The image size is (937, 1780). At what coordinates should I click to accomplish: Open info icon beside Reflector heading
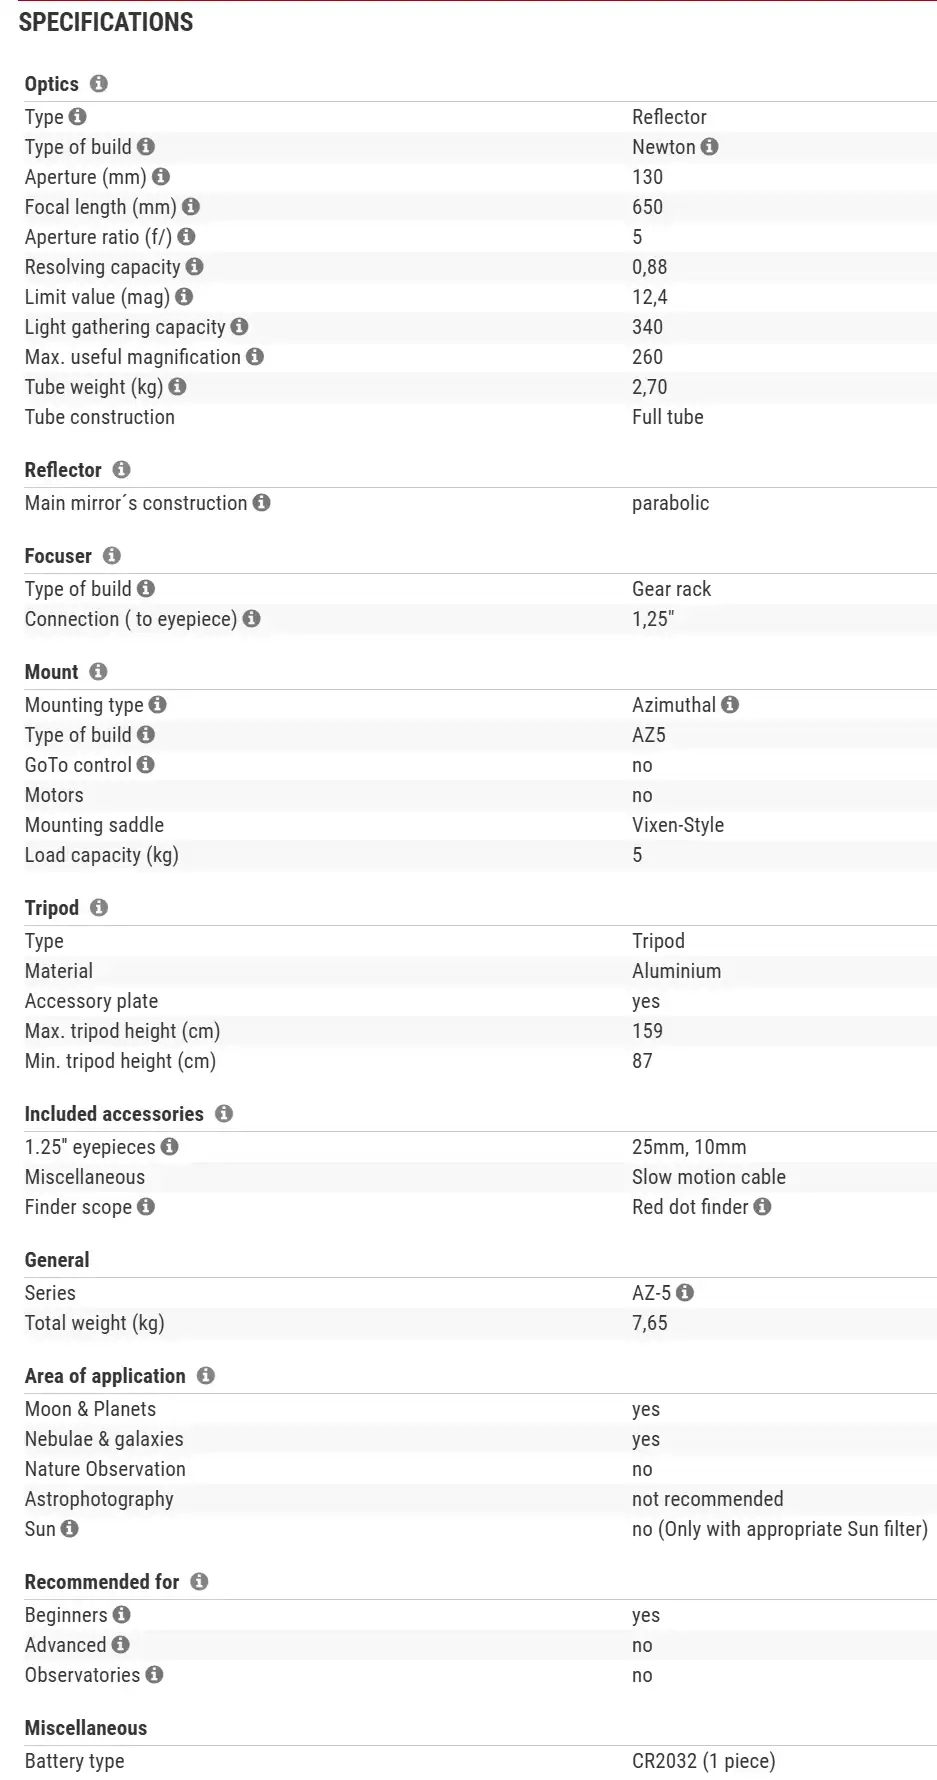point(121,470)
